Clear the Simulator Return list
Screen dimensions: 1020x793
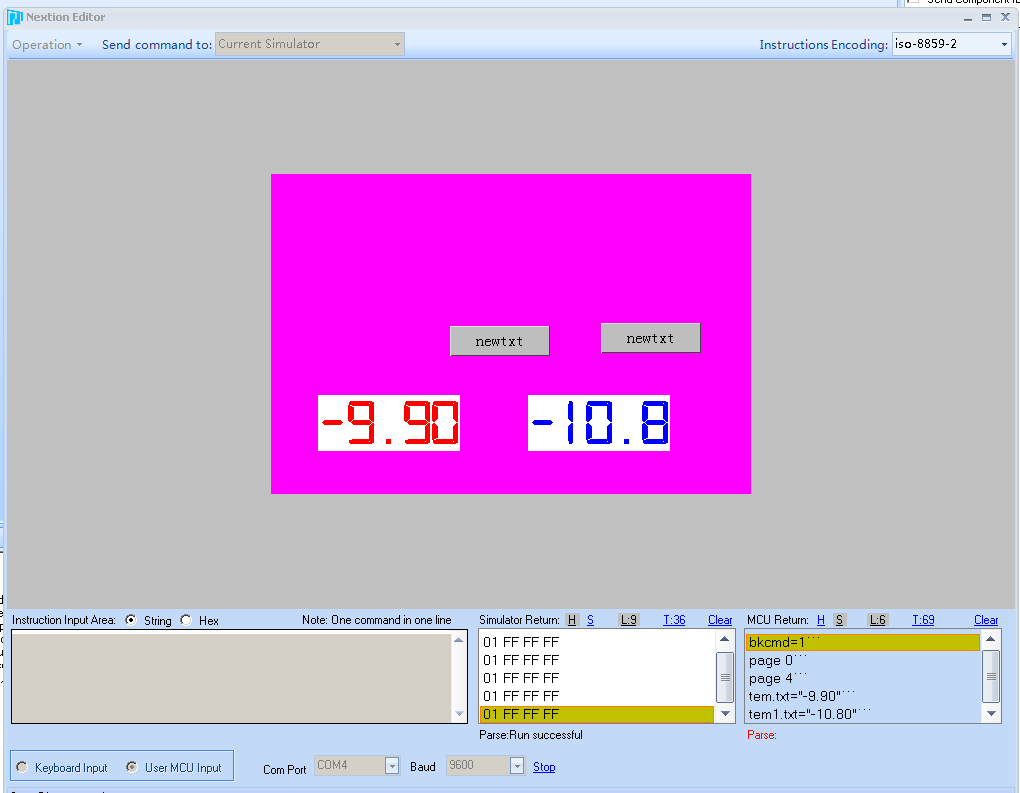pyautogui.click(x=719, y=620)
